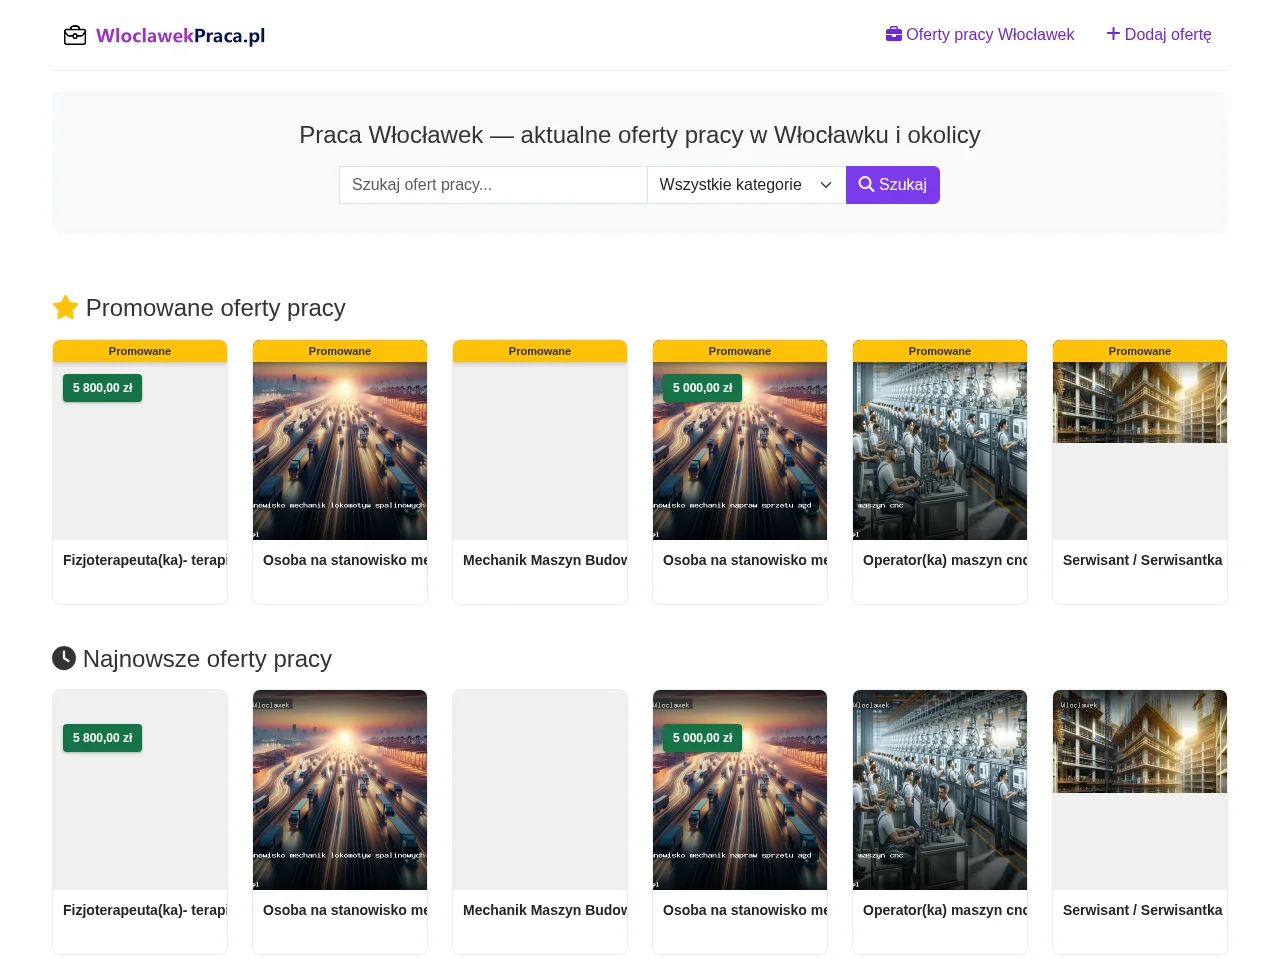
Task: Open promoted Operator(ka) maszyn cnc offer title
Action: [945, 560]
